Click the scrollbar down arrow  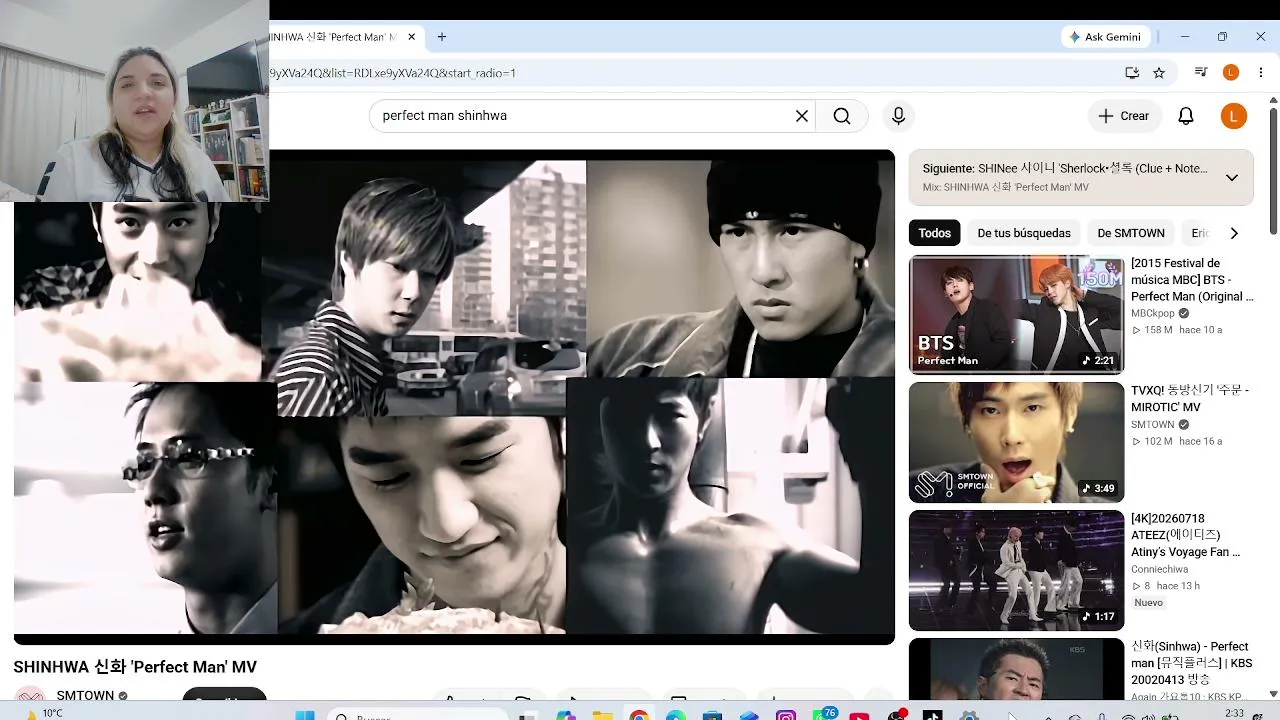1273,693
